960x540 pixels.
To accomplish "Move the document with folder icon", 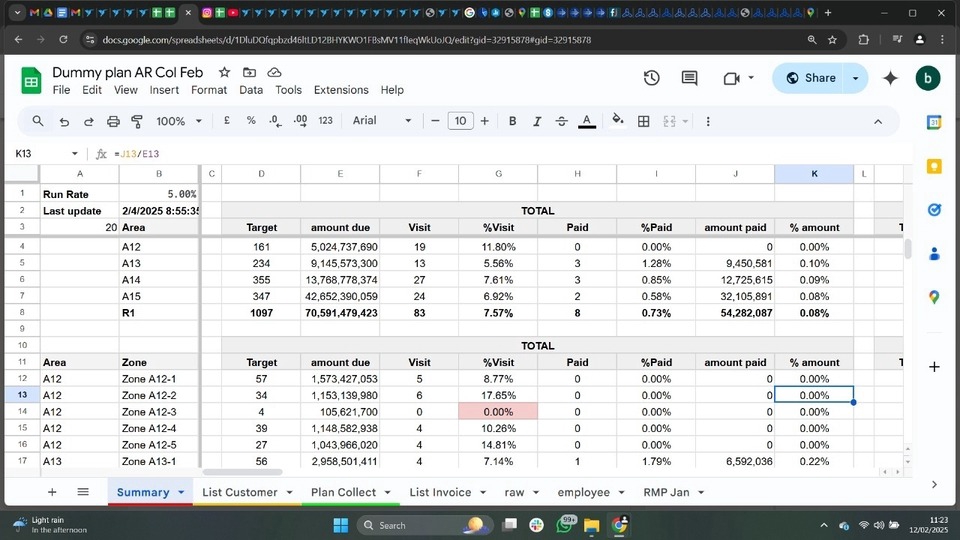I will coord(249,72).
